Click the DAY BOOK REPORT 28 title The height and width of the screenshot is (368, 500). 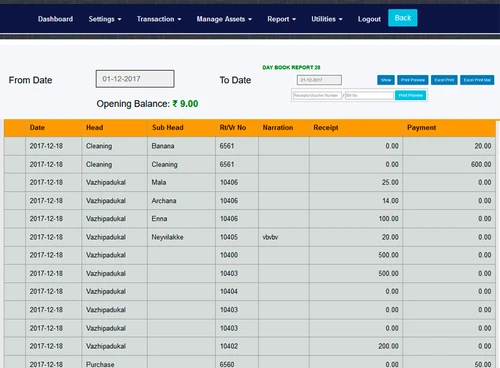(291, 67)
